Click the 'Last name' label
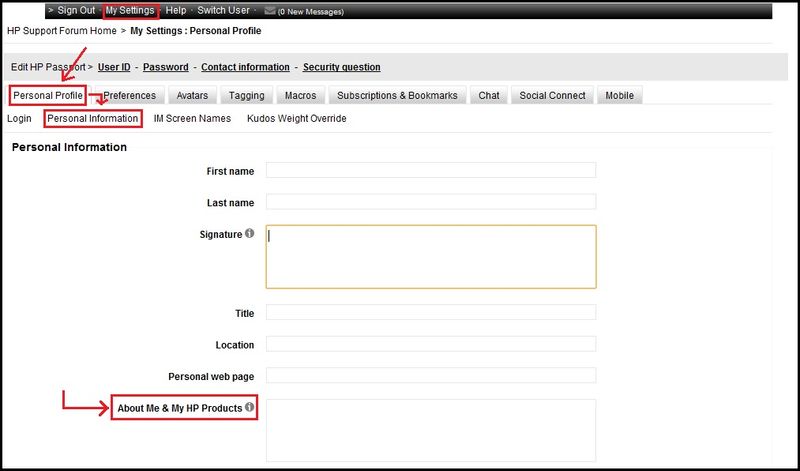This screenshot has height=471, width=800. 230,203
